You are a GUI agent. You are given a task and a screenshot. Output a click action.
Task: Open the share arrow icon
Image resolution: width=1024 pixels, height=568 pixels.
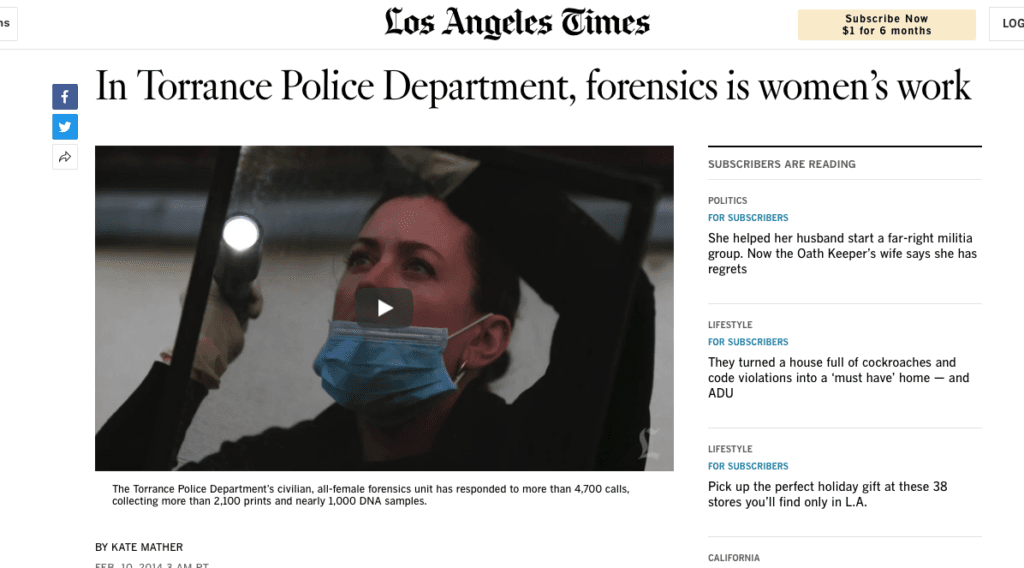(x=65, y=157)
